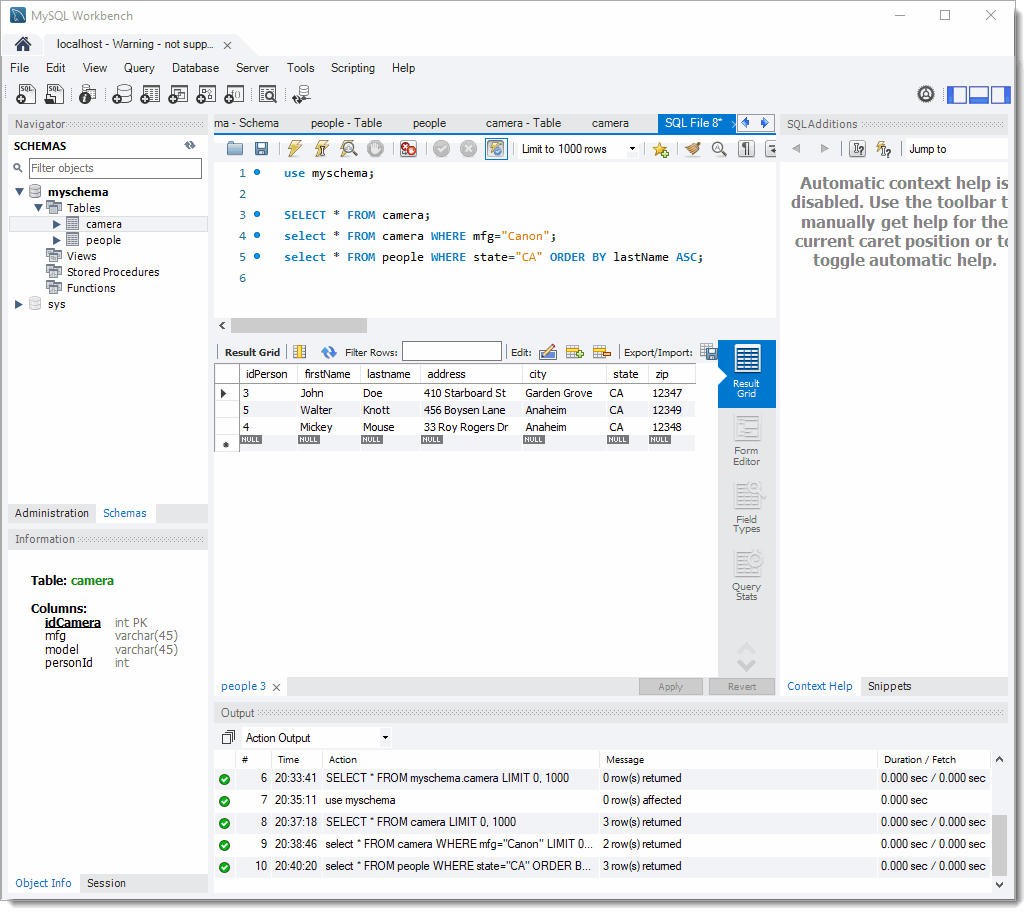Expand the sys schema node
Image resolution: width=1031 pixels, height=916 pixels.
(x=18, y=304)
